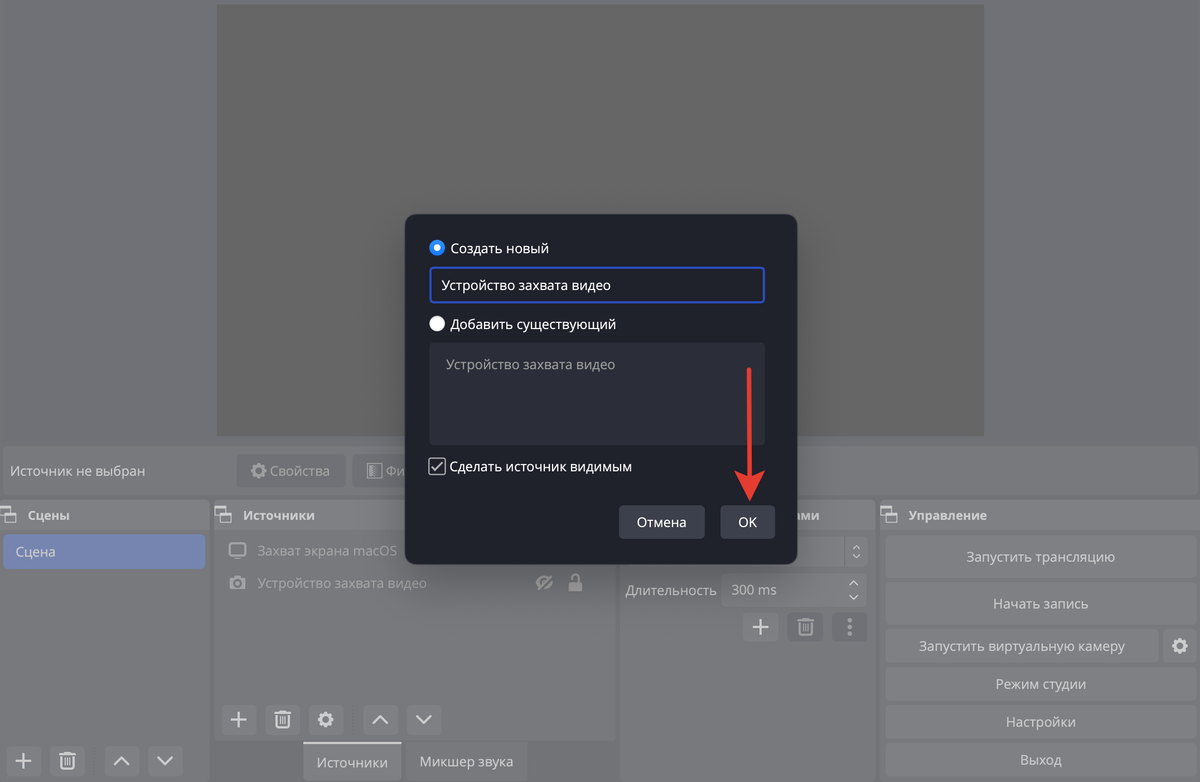Open the scene transition type dropdown
The width and height of the screenshot is (1200, 782).
pos(854,551)
